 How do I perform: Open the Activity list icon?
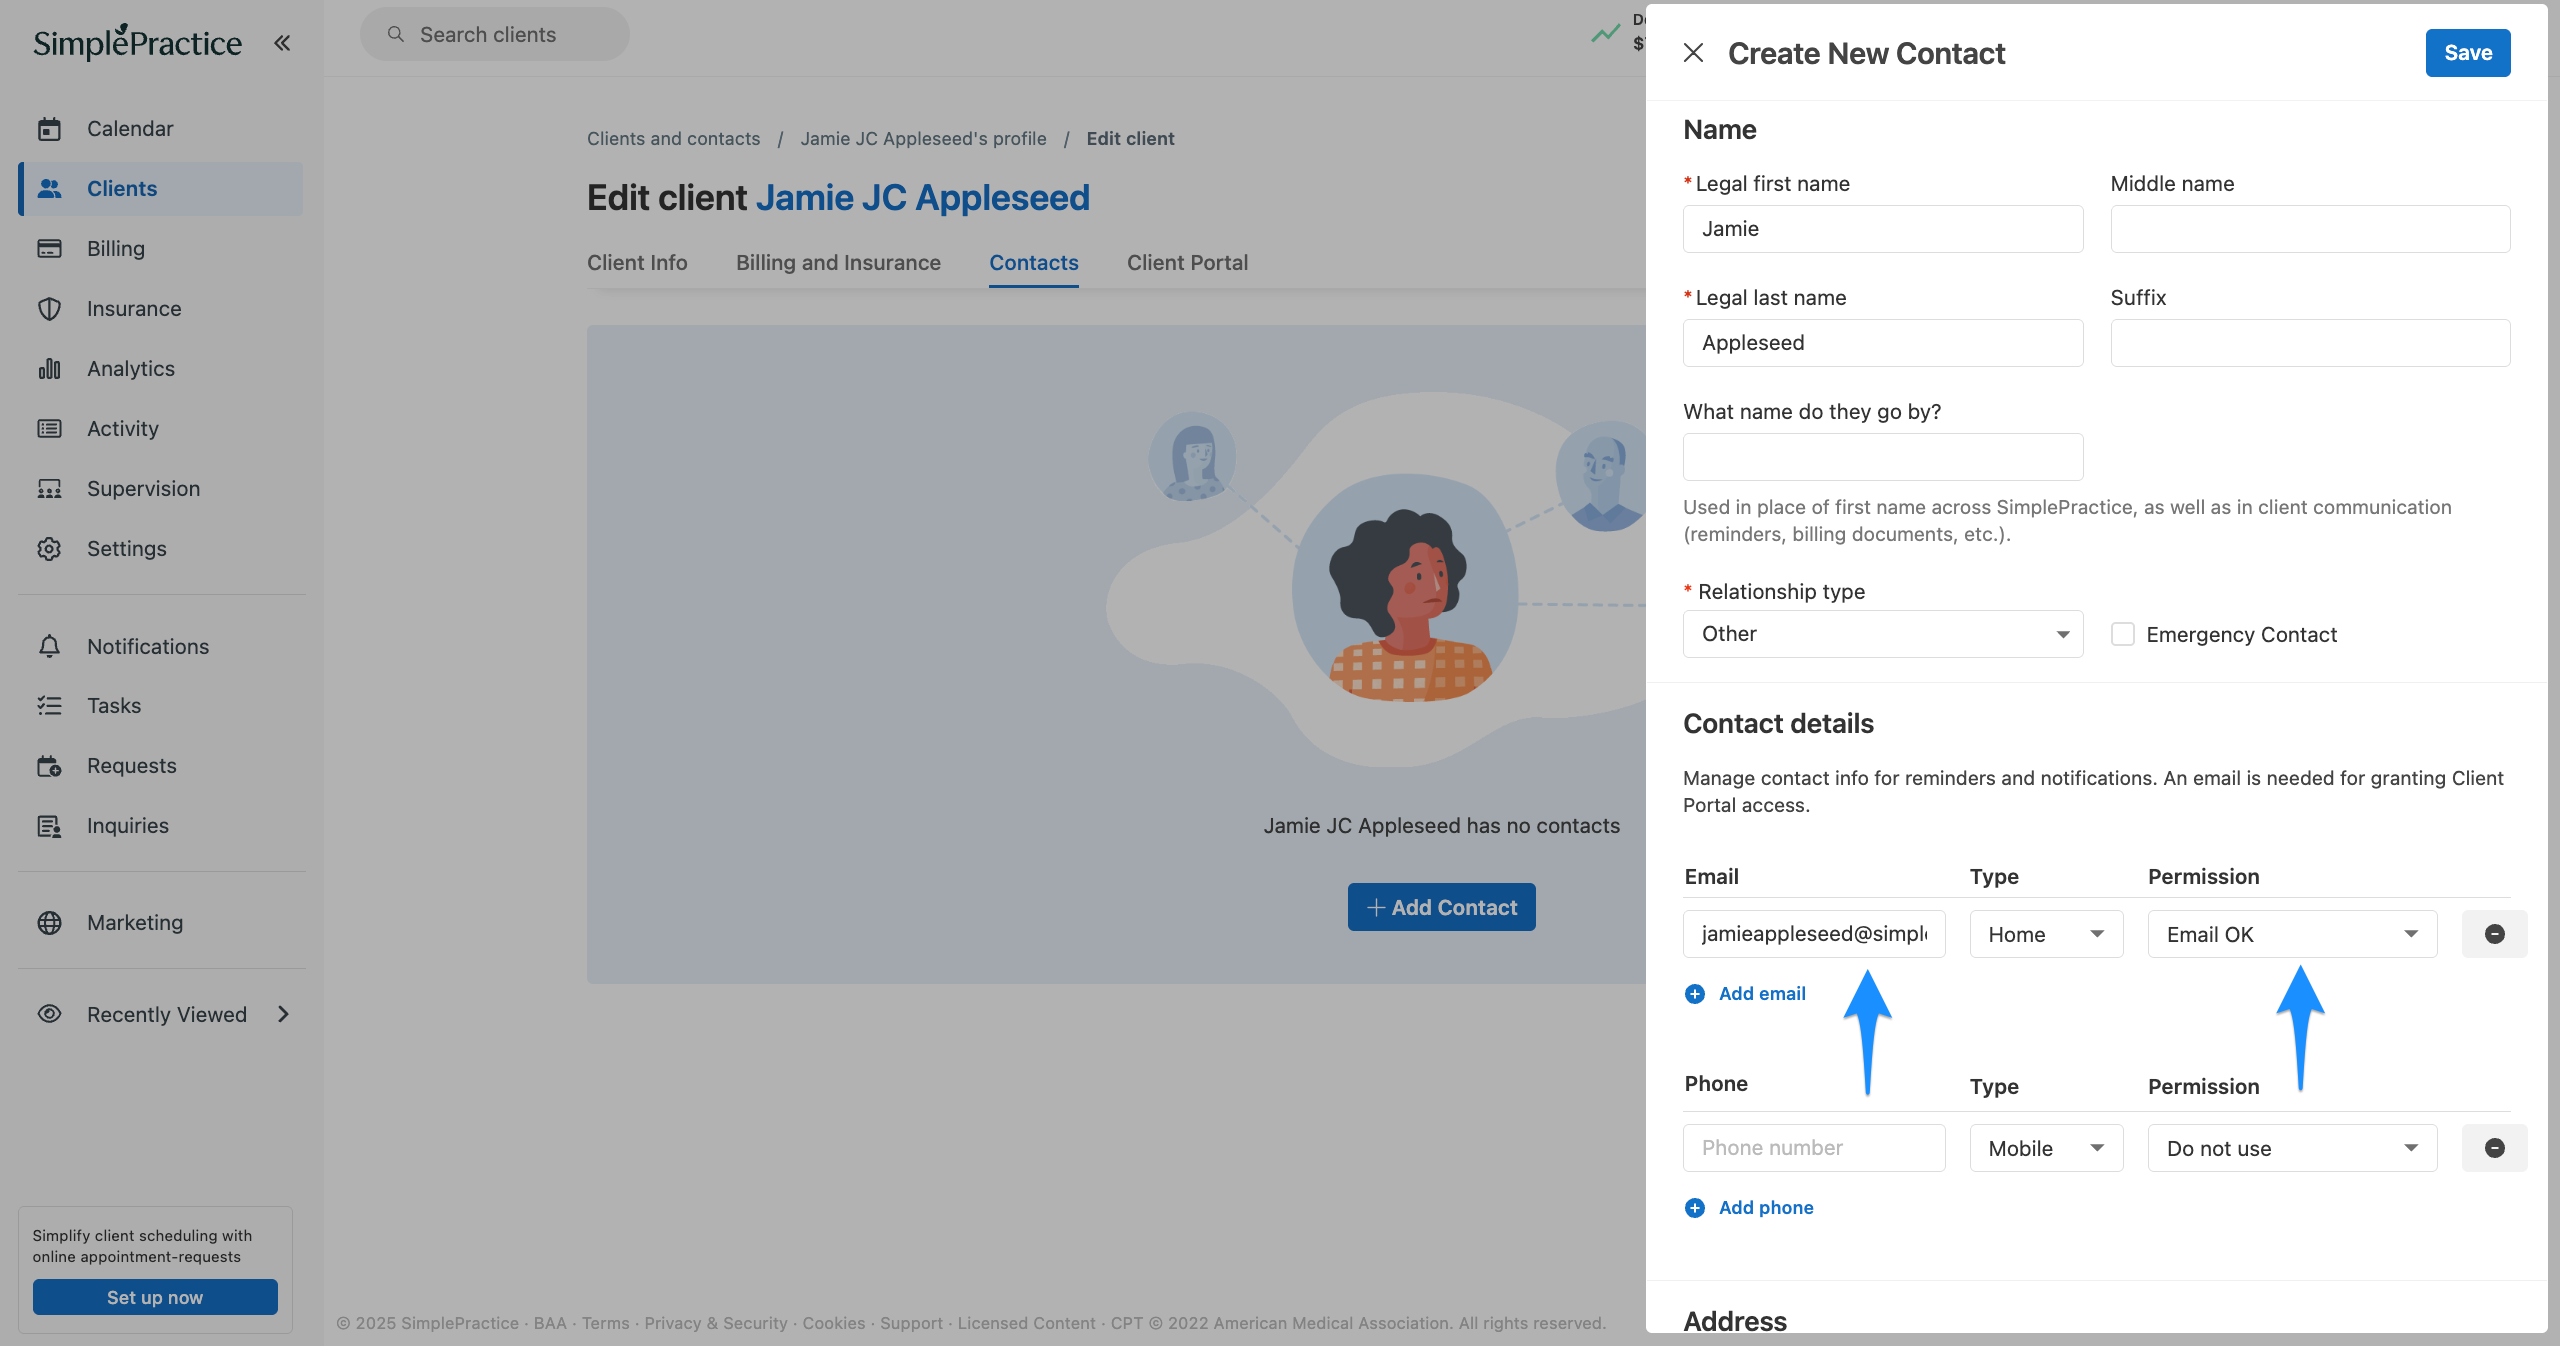tap(49, 428)
